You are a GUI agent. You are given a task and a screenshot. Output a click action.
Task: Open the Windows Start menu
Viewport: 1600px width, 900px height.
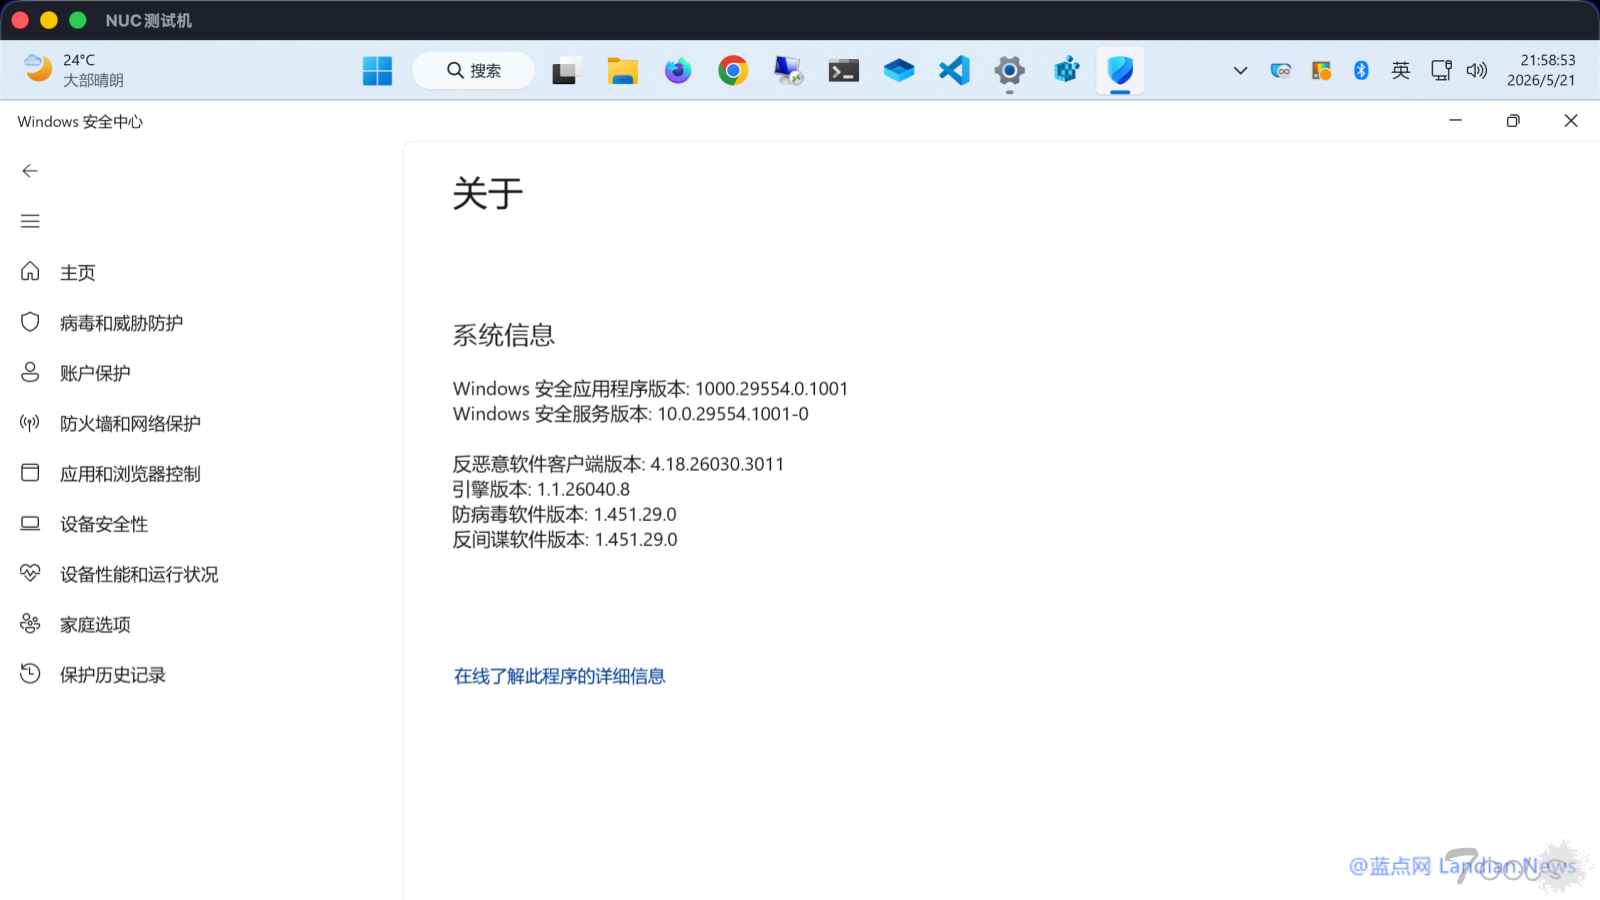377,71
